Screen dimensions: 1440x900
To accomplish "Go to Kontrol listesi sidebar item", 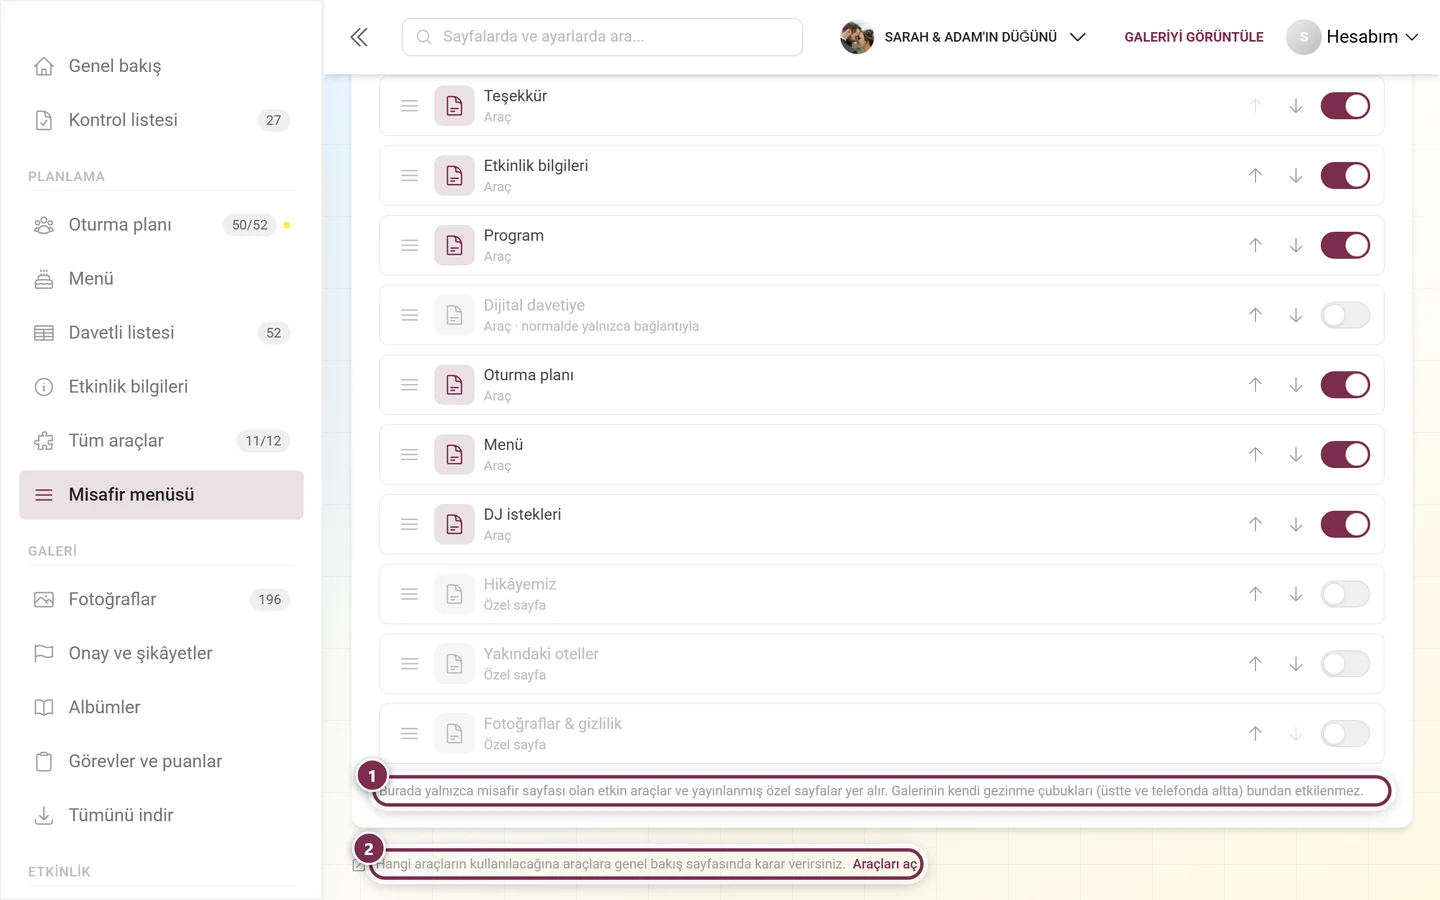I will 161,120.
